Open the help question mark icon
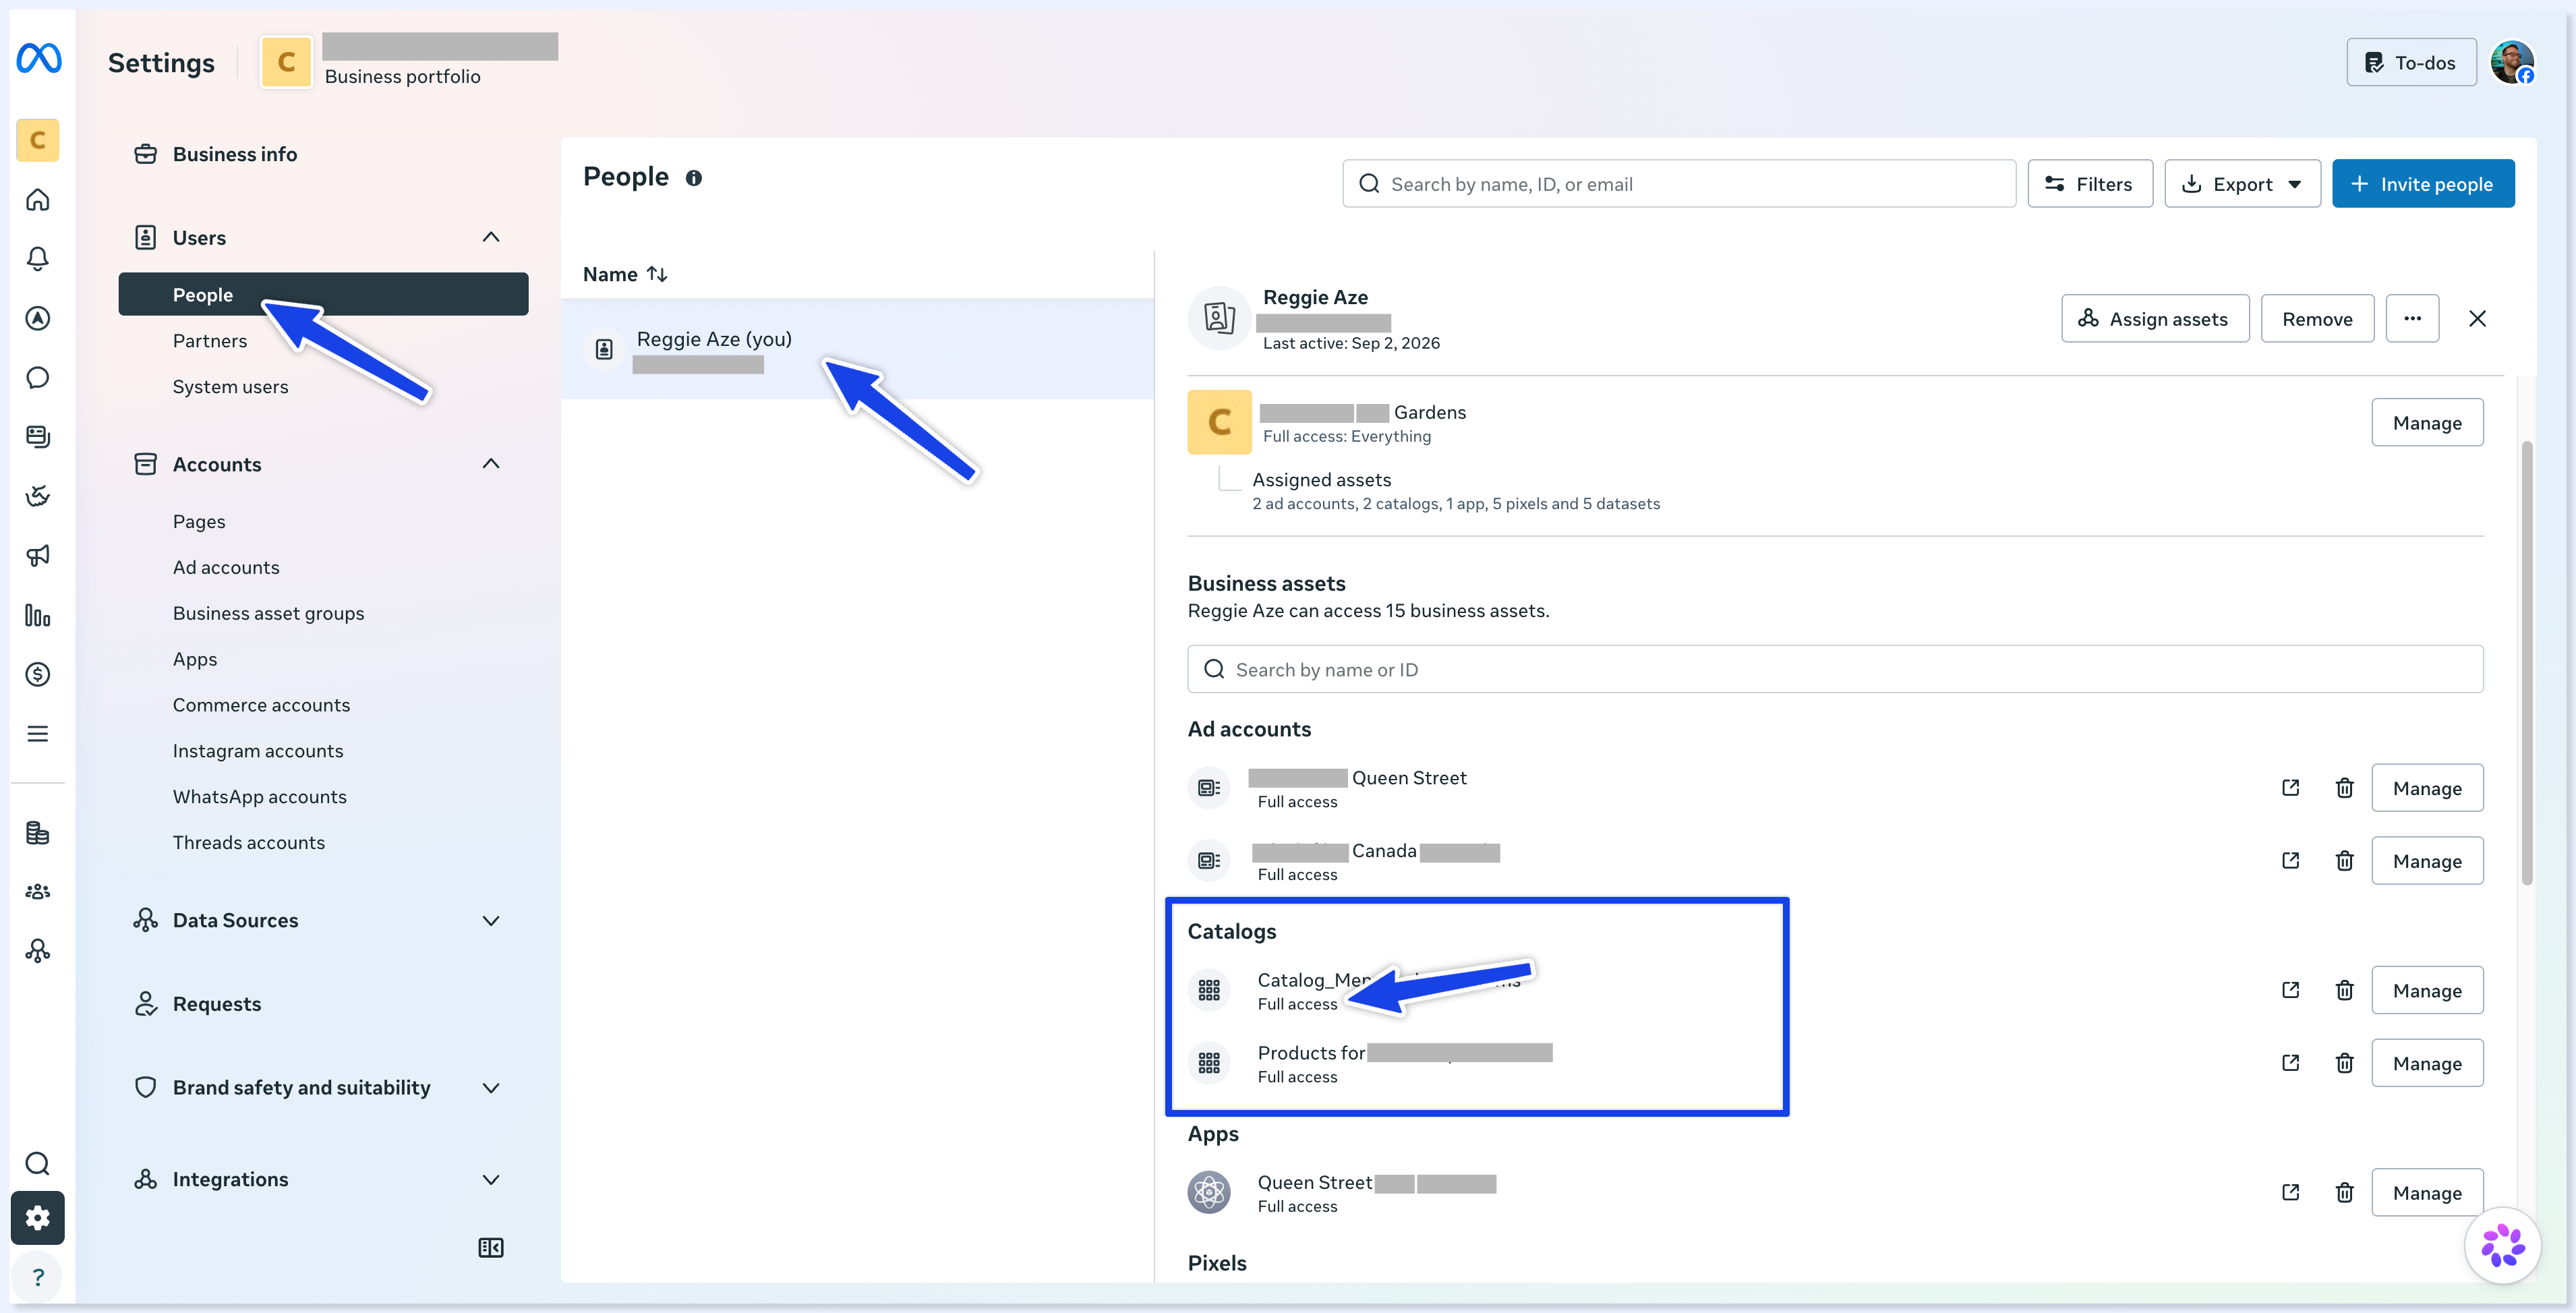The image size is (2576, 1313). click(38, 1277)
